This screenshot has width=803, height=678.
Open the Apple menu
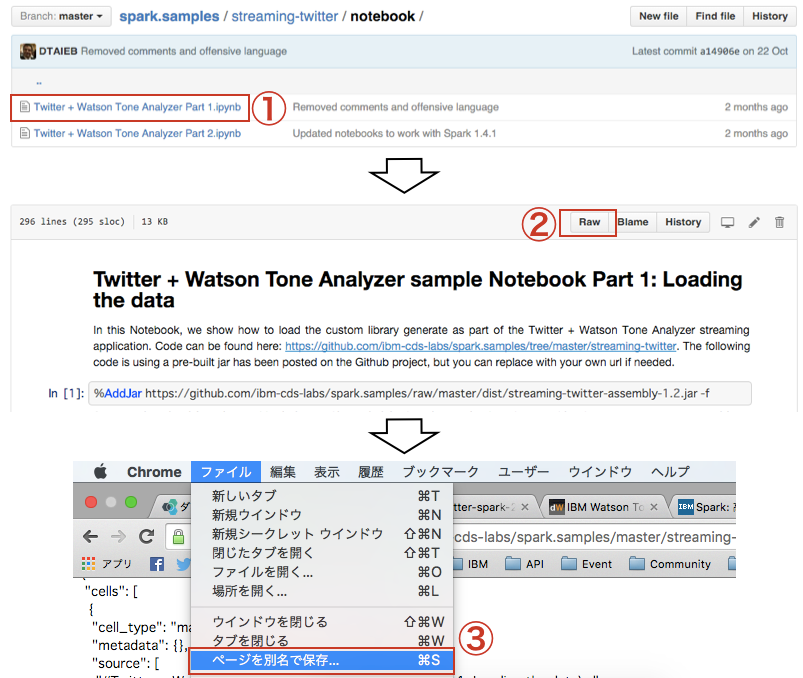100,472
